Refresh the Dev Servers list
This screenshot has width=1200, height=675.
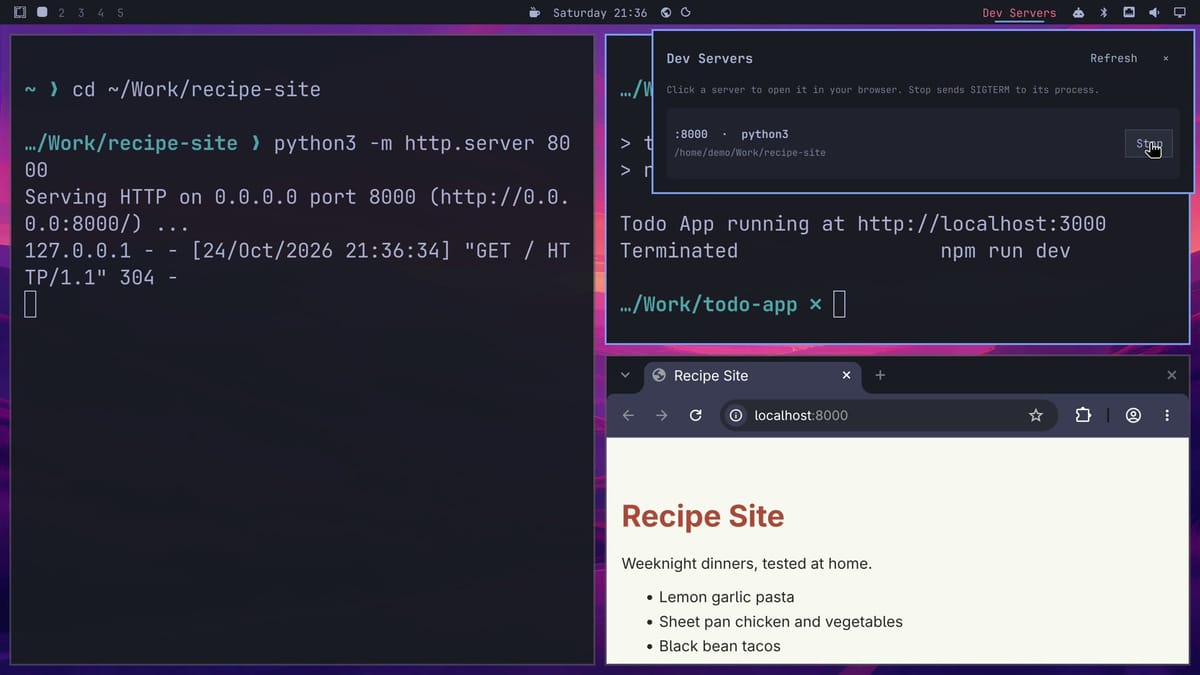[1113, 59]
